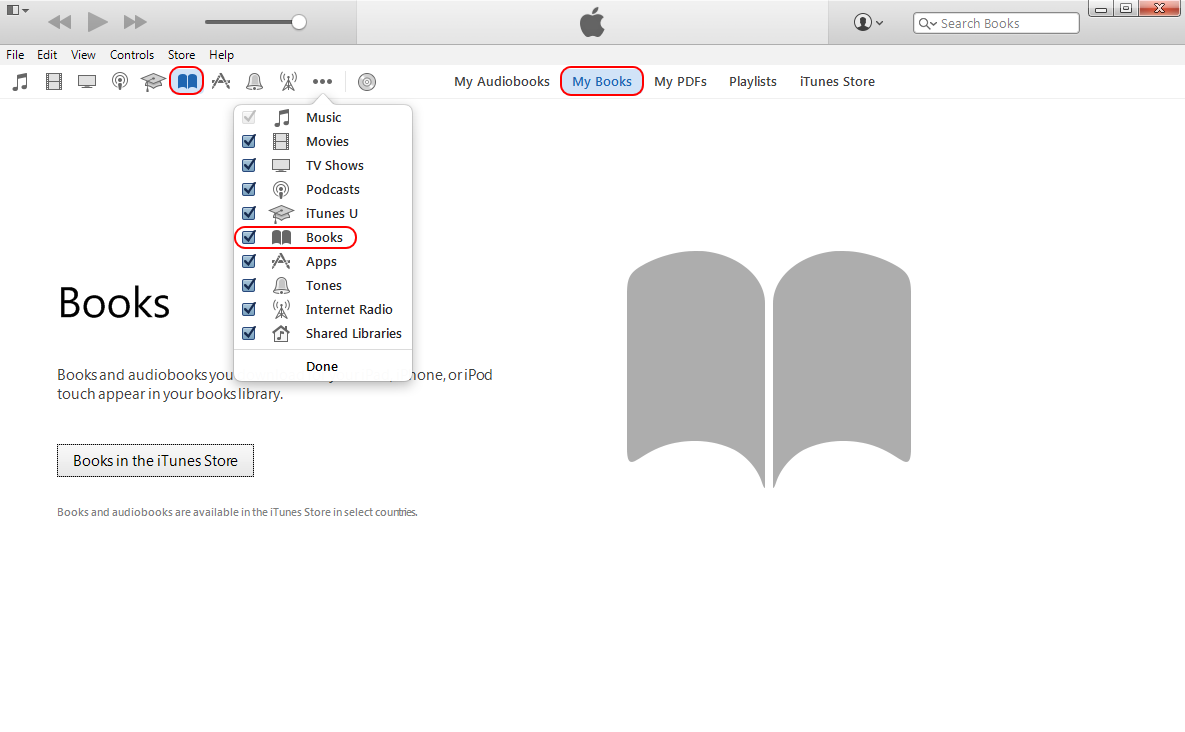This screenshot has height=732, width=1185.
Task: Click the rewind playback button
Action: coord(59,22)
